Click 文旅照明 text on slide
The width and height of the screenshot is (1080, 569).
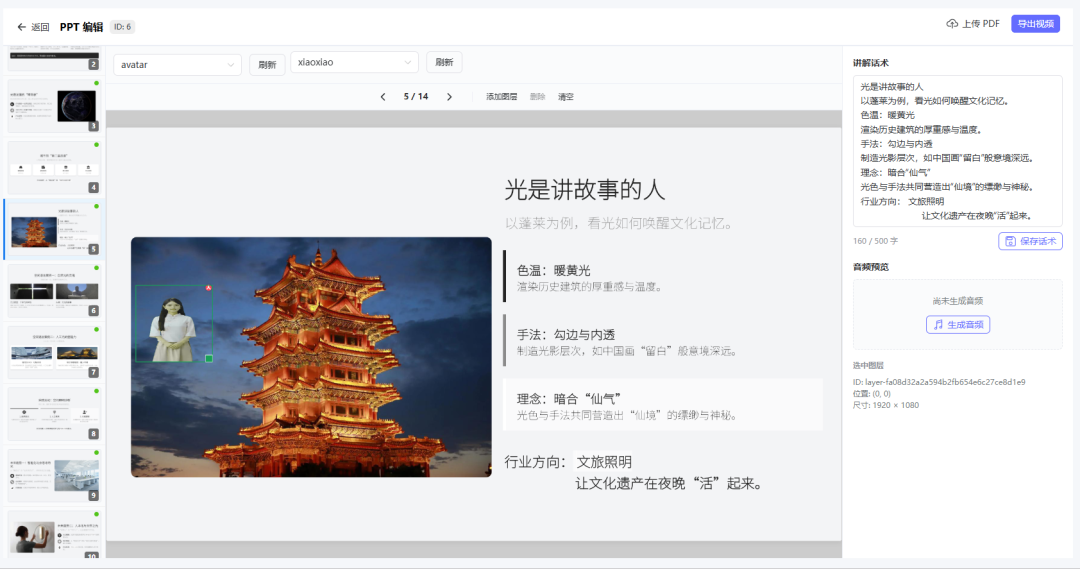(604, 462)
